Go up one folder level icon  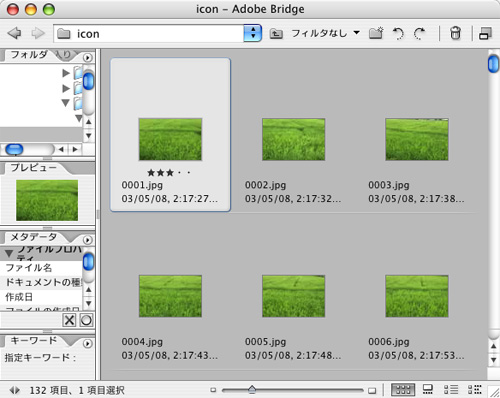pos(276,34)
